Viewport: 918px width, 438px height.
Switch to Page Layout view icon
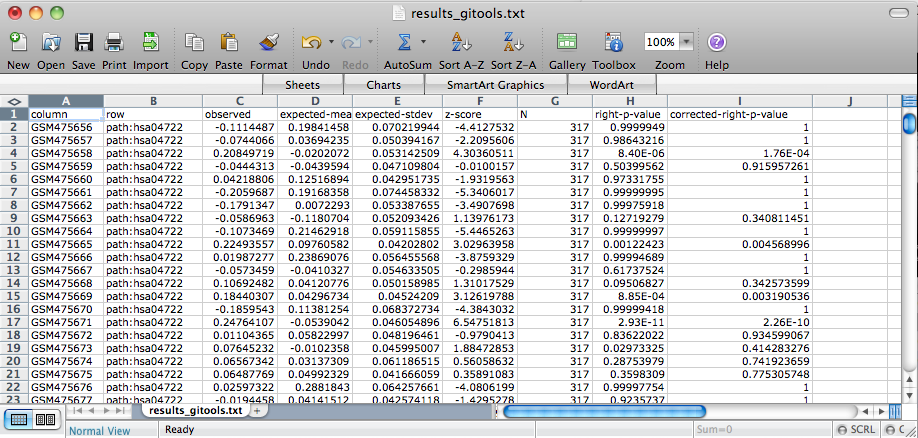pos(45,419)
